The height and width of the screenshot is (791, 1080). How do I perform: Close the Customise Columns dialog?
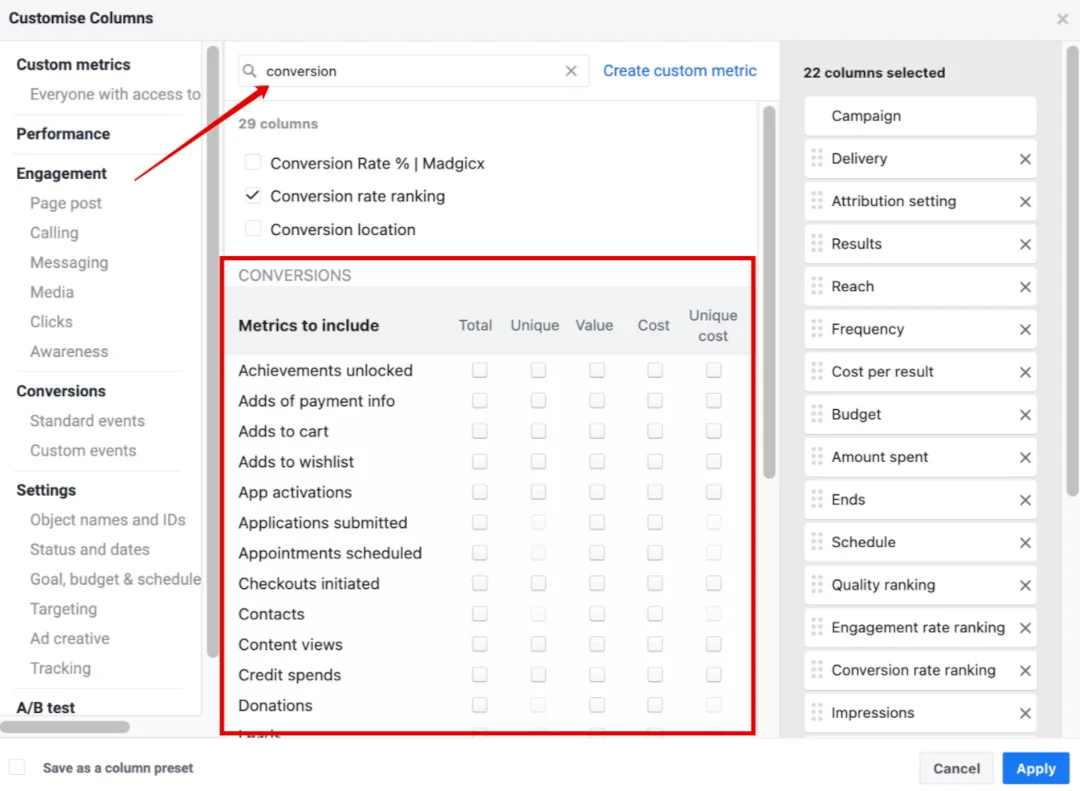point(1062,19)
